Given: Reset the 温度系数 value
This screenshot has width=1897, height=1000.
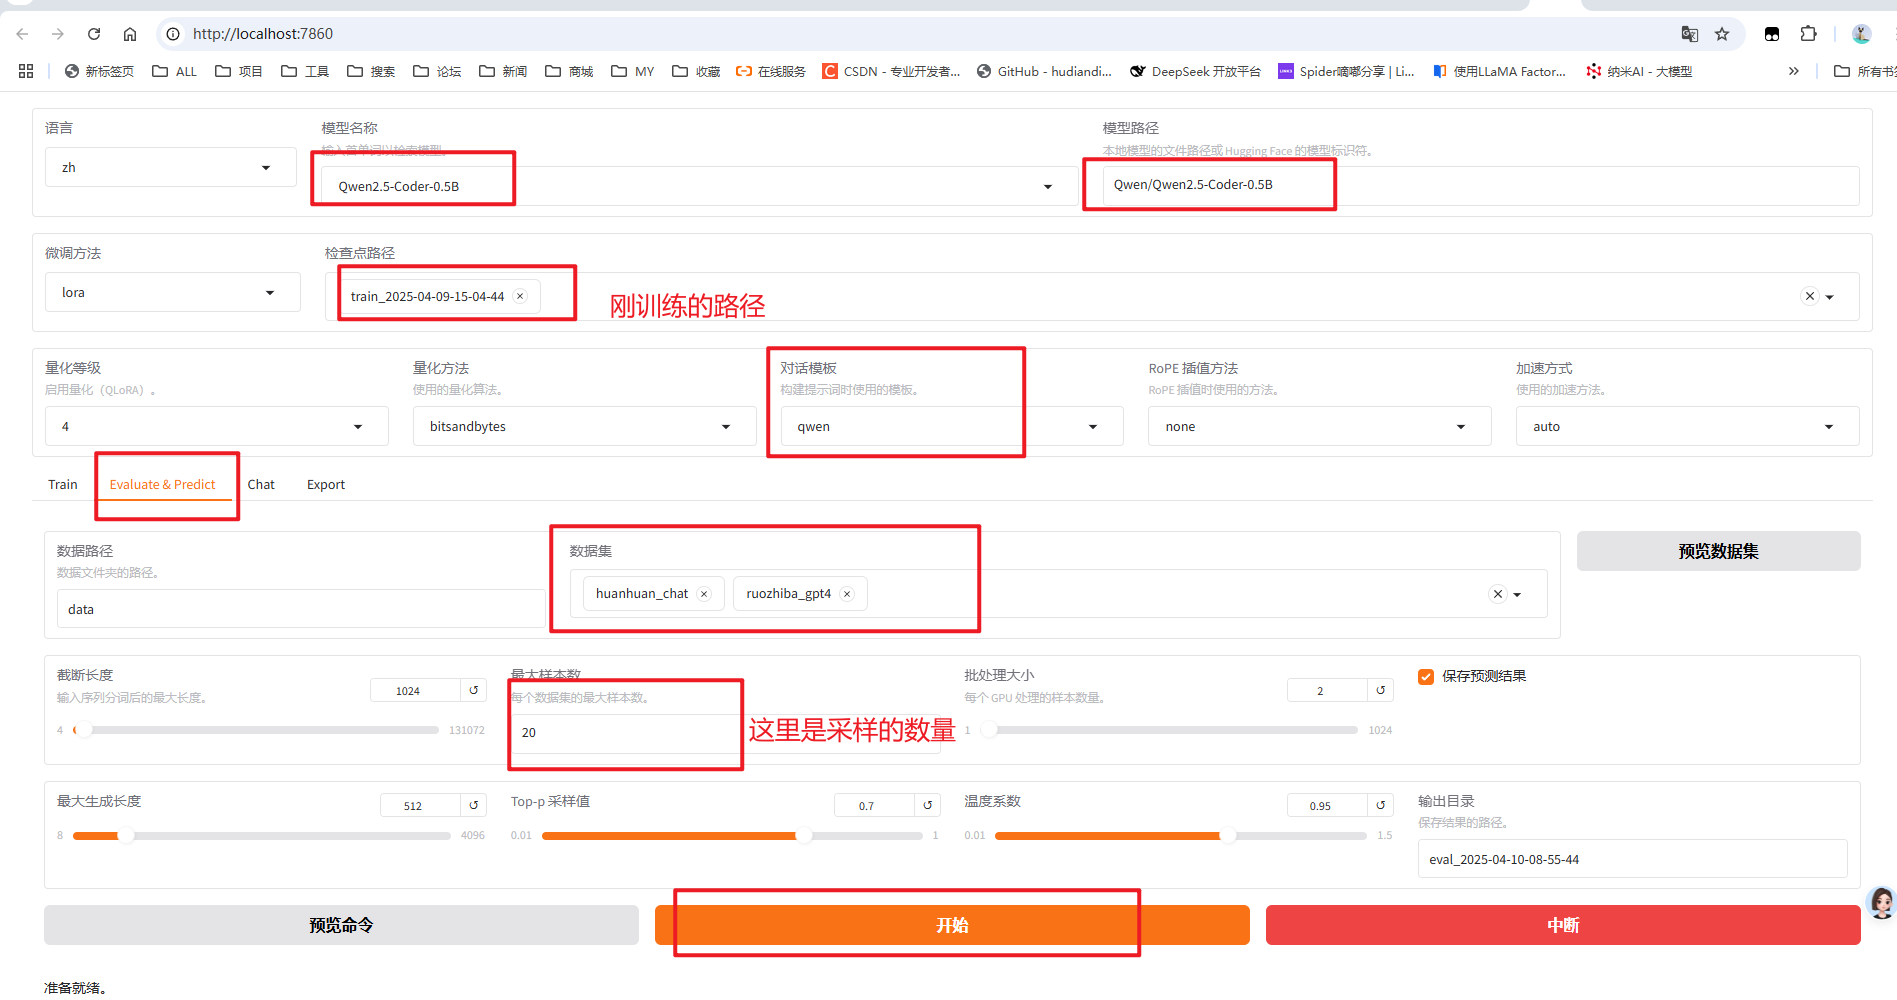Looking at the screenshot, I should pos(1381,805).
